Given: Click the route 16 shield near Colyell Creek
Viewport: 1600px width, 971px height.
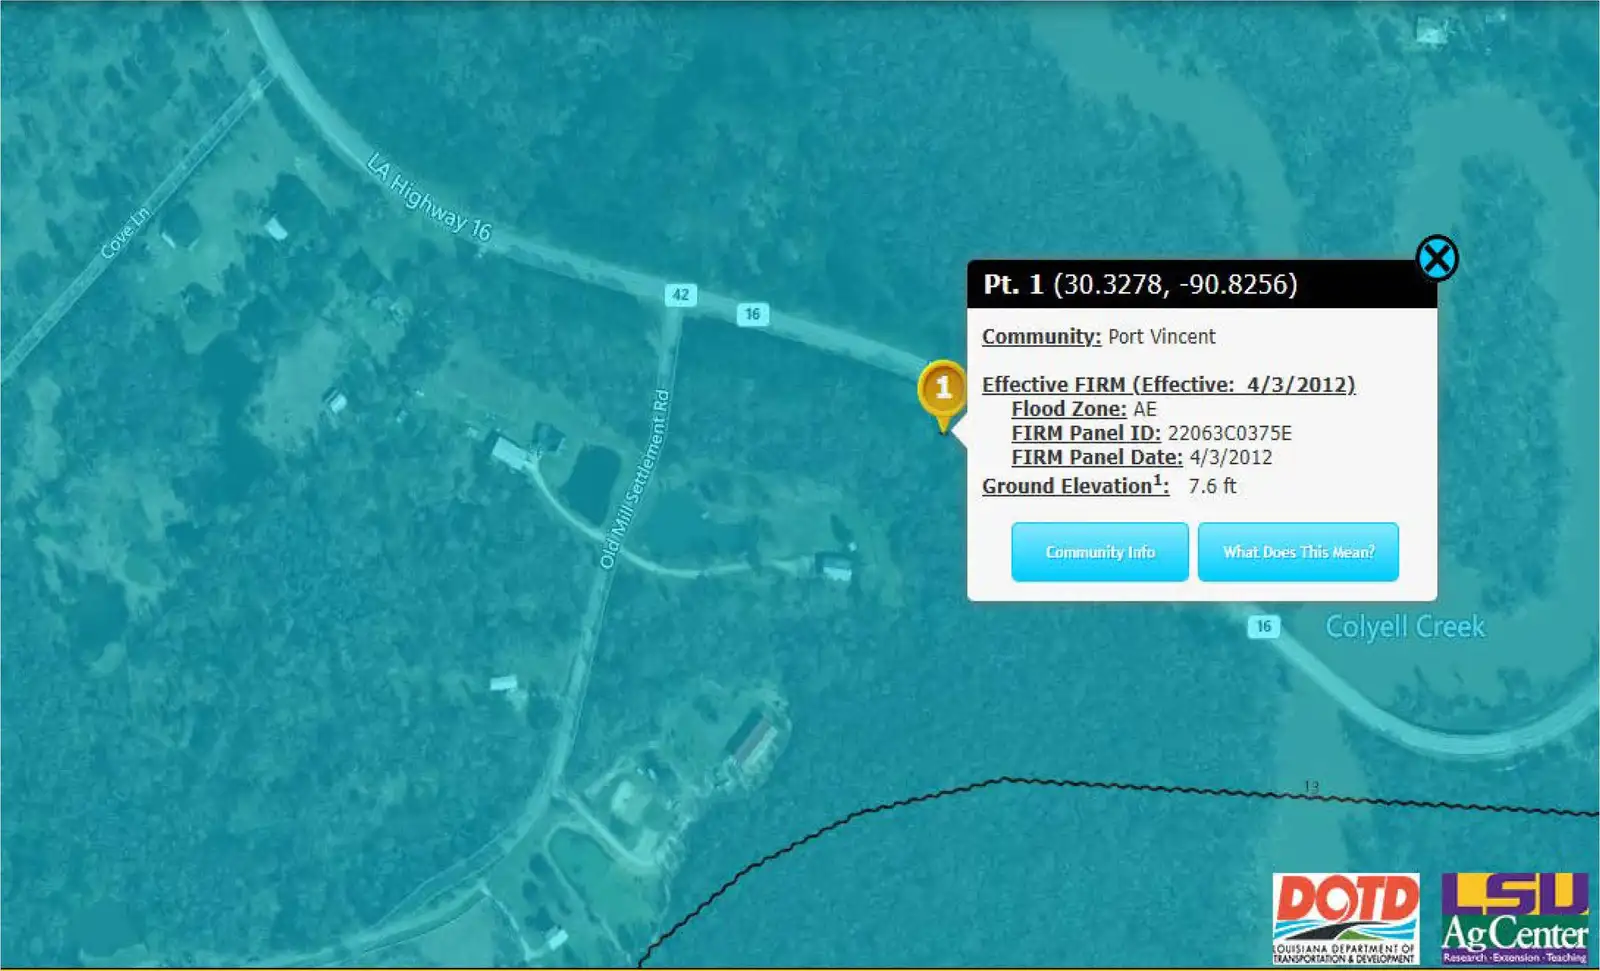Looking at the screenshot, I should click(1263, 627).
